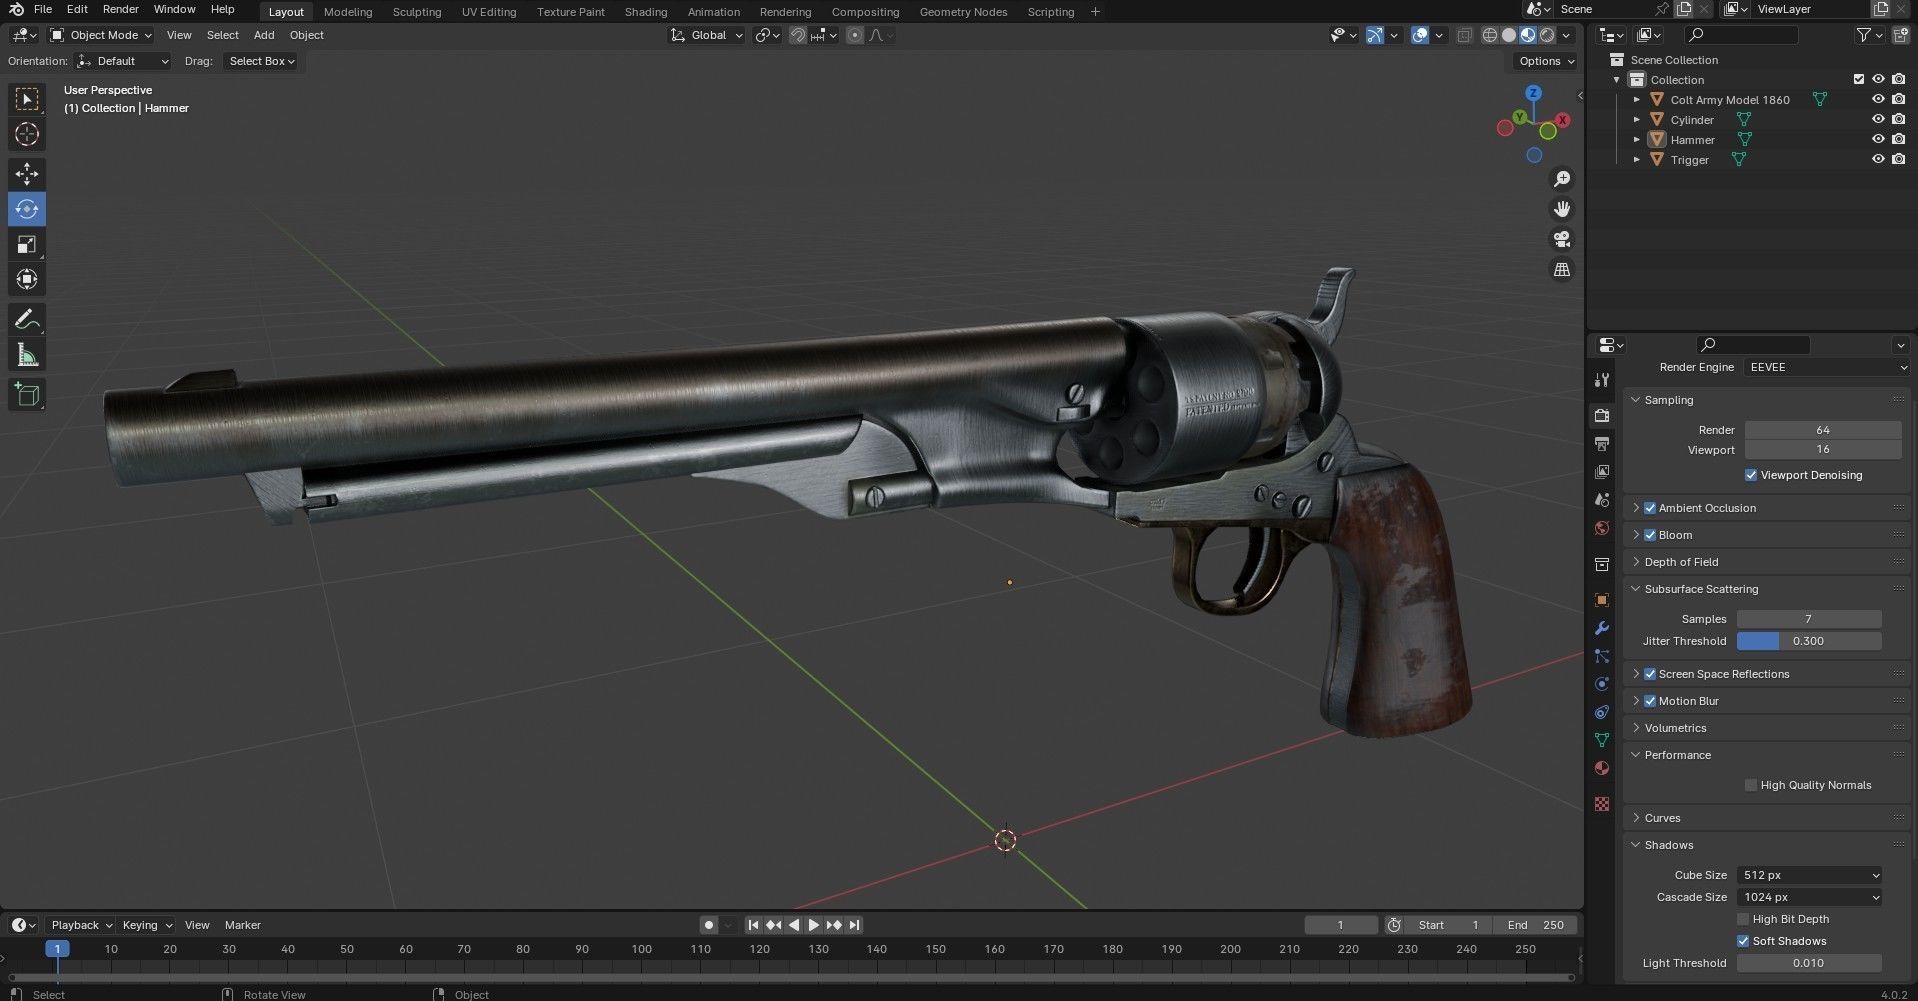Activate the Rotate tool

[27, 209]
